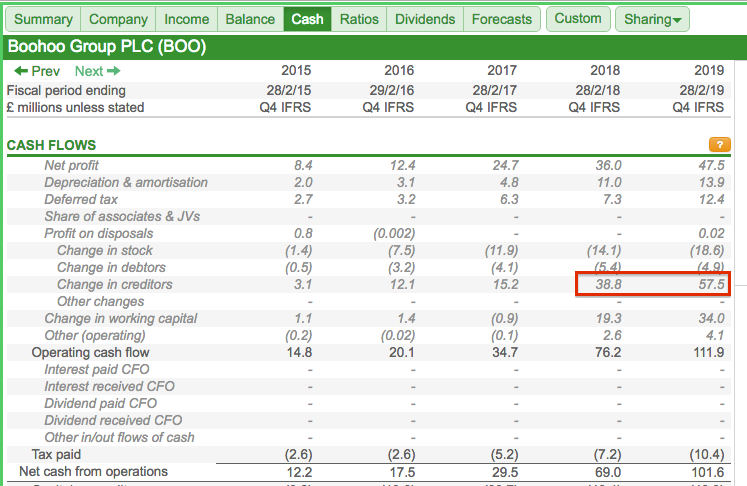Select fiscal period ending 29/2/16
Image resolution: width=747 pixels, height=486 pixels.
pyautogui.click(x=392, y=90)
